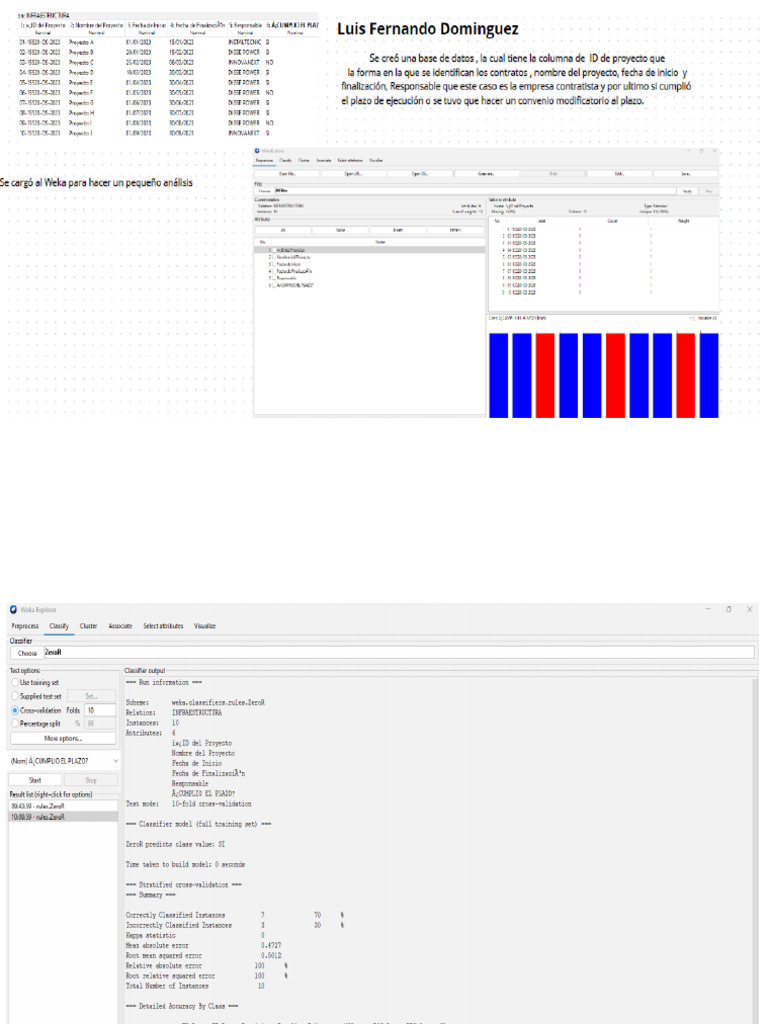
Task: Open the class attribute CUMPLIO EL PLAZO dropdown
Action: 64,761
